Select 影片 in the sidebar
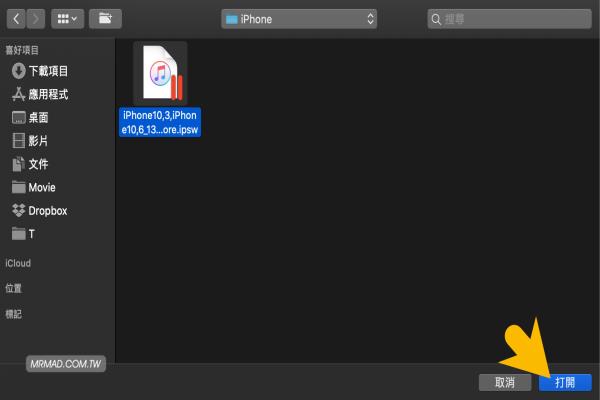The height and width of the screenshot is (400, 600). [38, 141]
